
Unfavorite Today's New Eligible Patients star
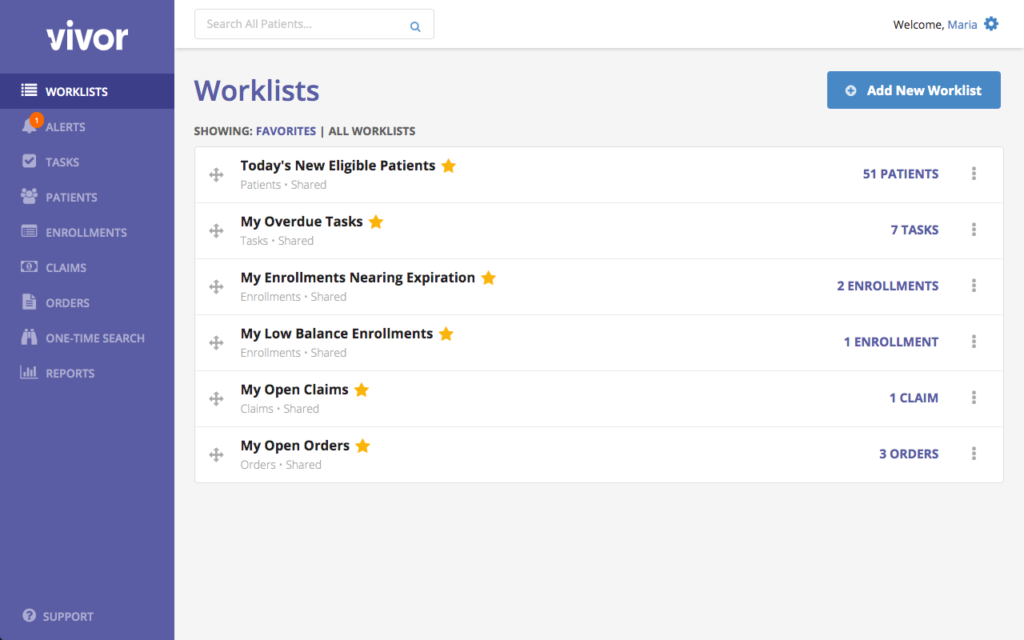click(448, 166)
